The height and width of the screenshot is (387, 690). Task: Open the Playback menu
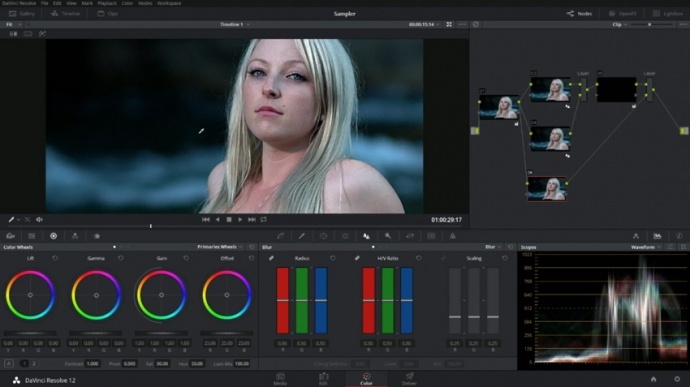107,3
